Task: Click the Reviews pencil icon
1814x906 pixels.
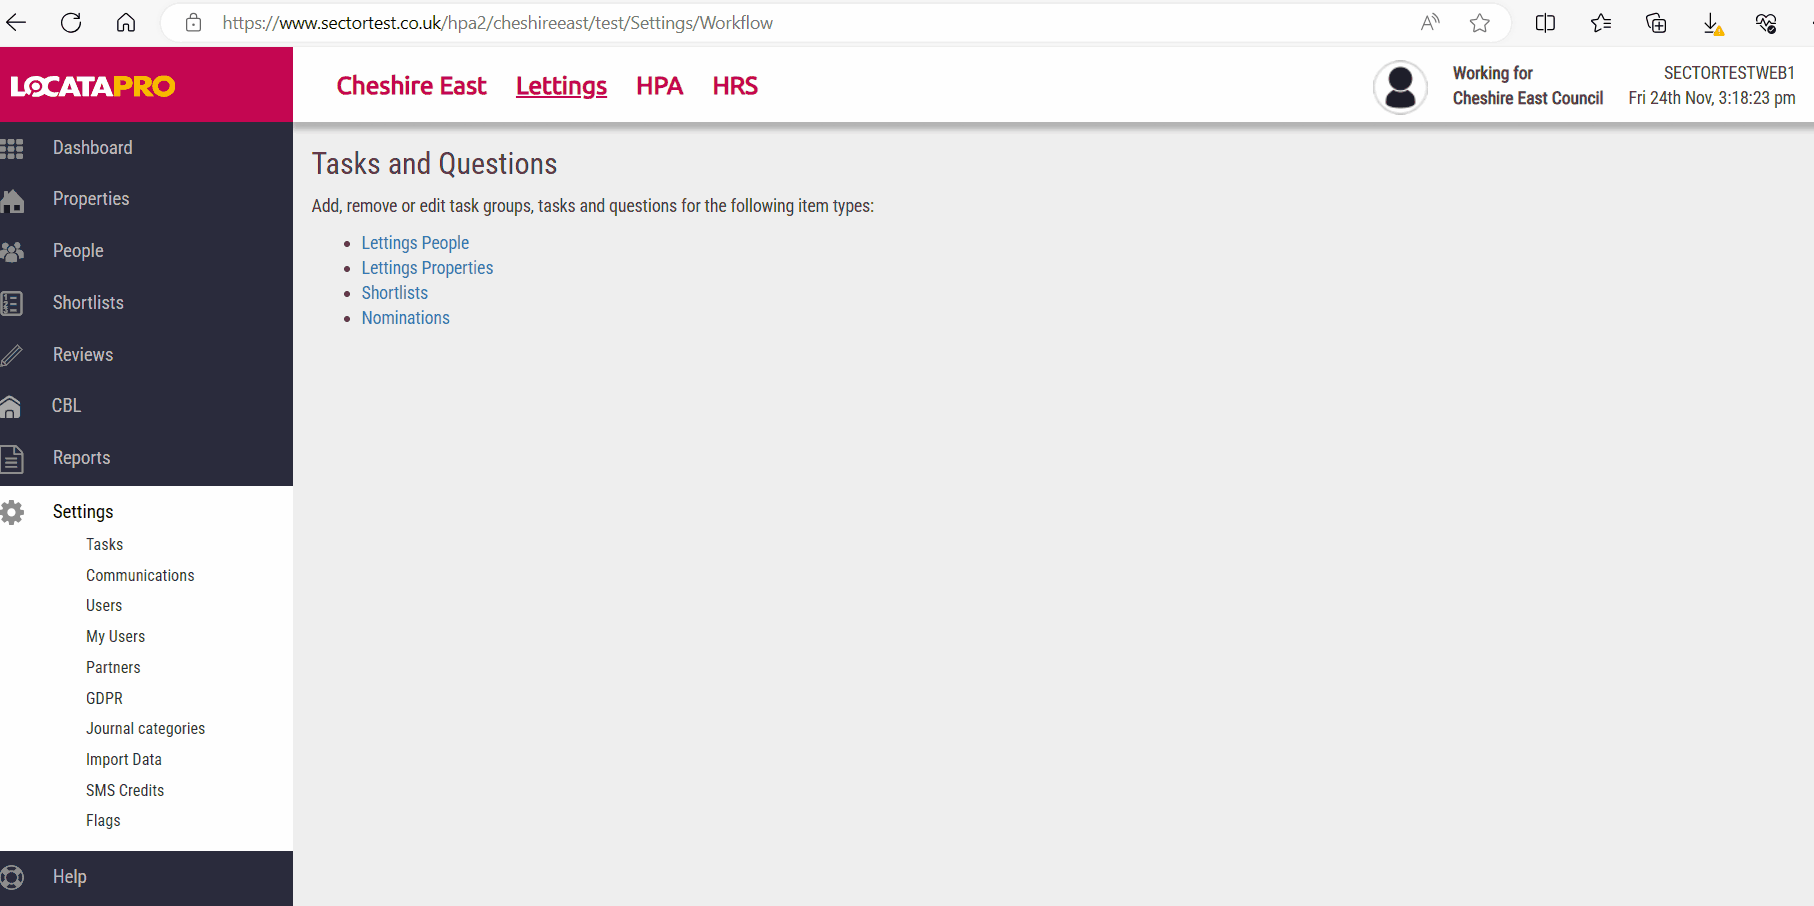Action: (x=12, y=355)
